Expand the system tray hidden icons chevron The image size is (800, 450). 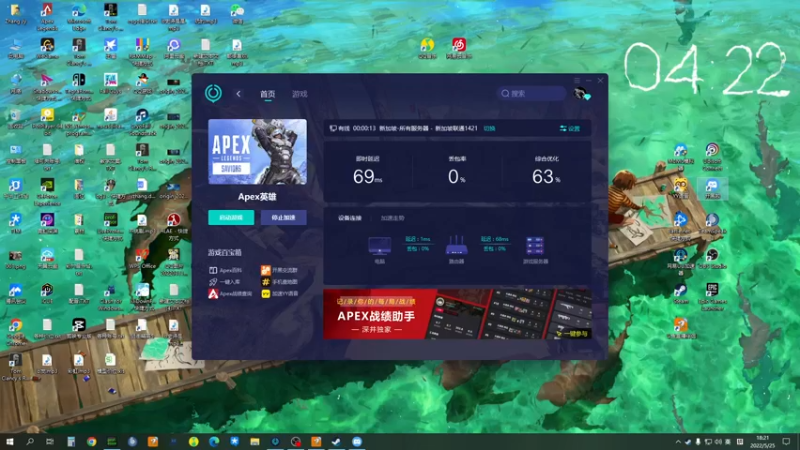pos(678,442)
